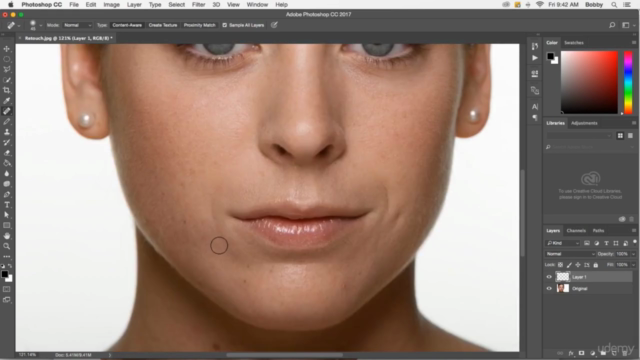
Task: Select the Move tool
Action: [x=7, y=49]
